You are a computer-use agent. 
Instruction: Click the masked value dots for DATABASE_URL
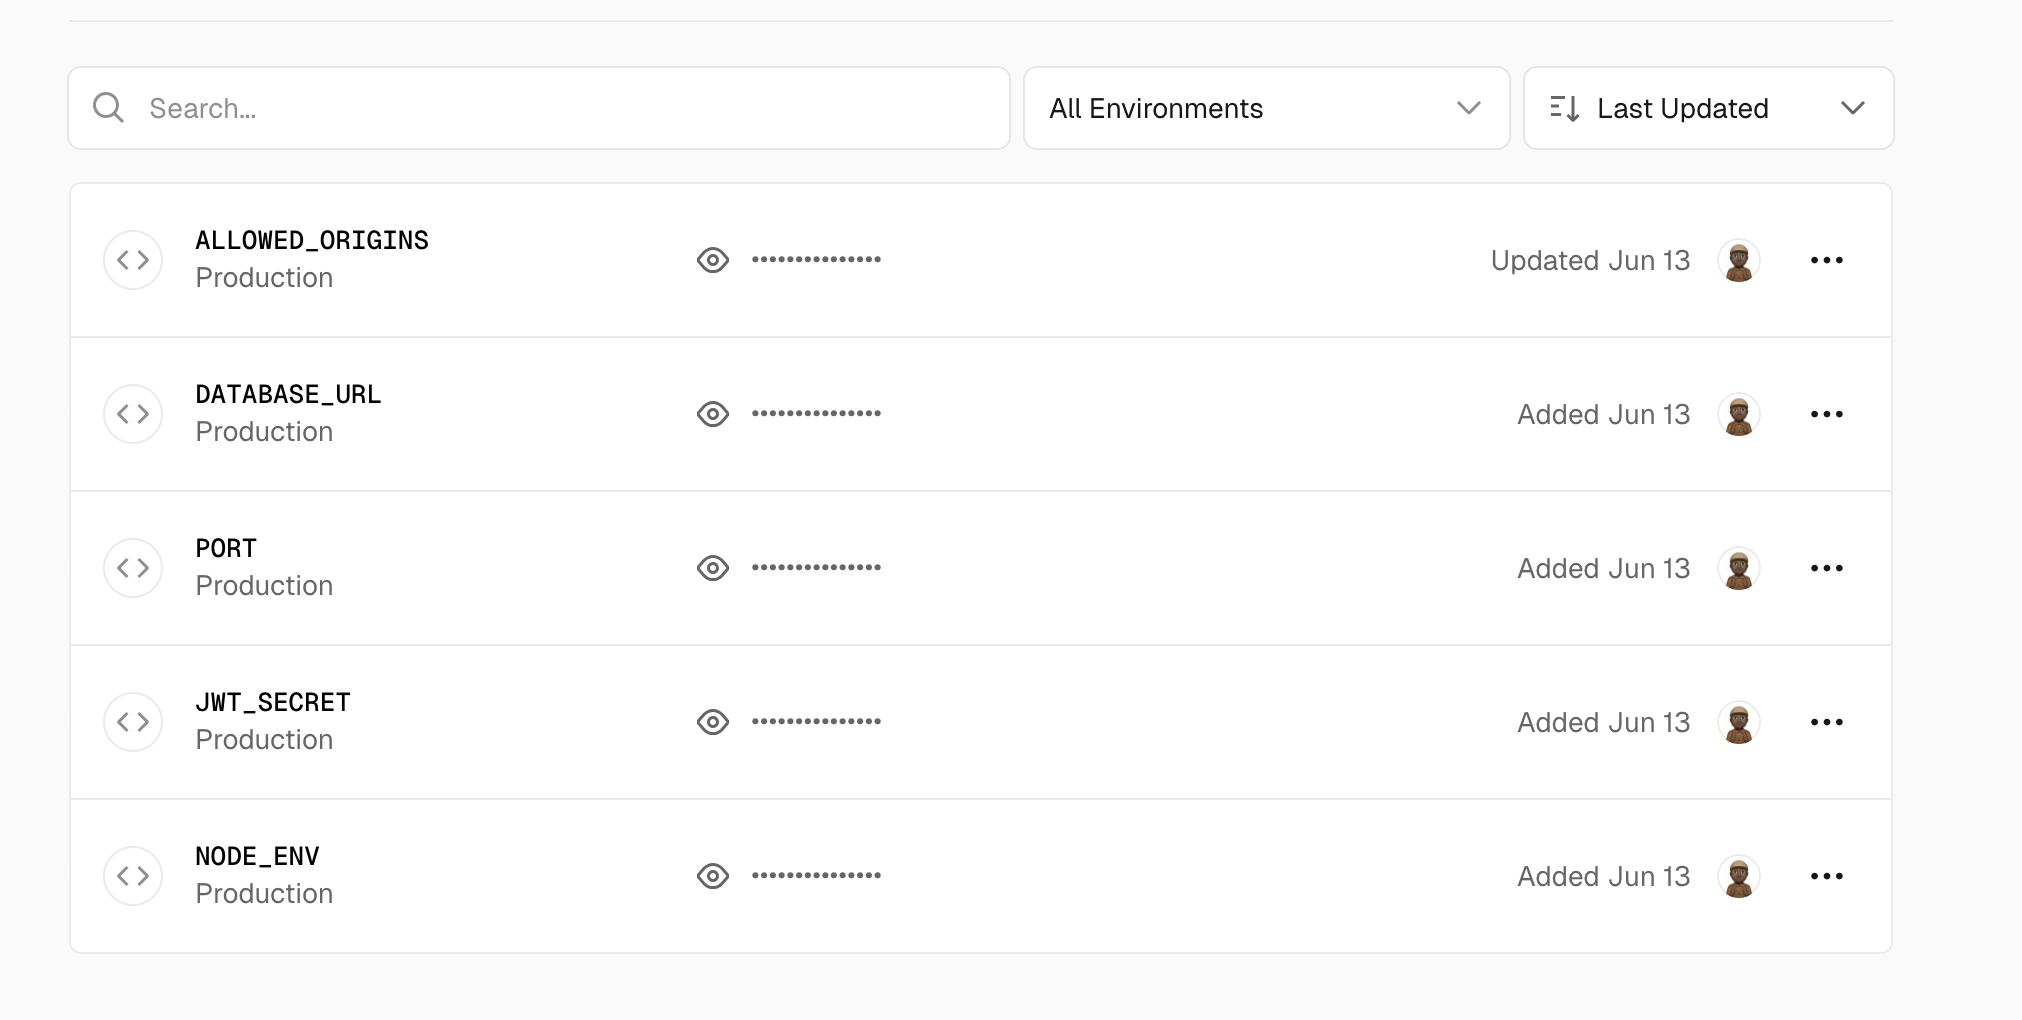click(x=816, y=413)
